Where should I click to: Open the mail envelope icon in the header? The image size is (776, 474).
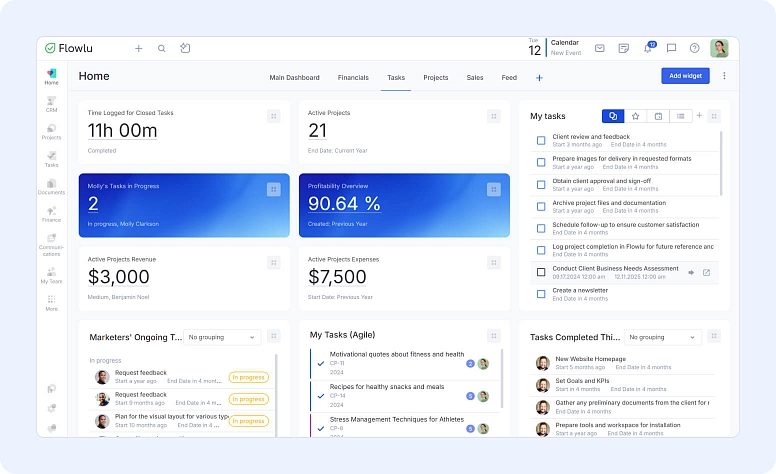(x=599, y=48)
